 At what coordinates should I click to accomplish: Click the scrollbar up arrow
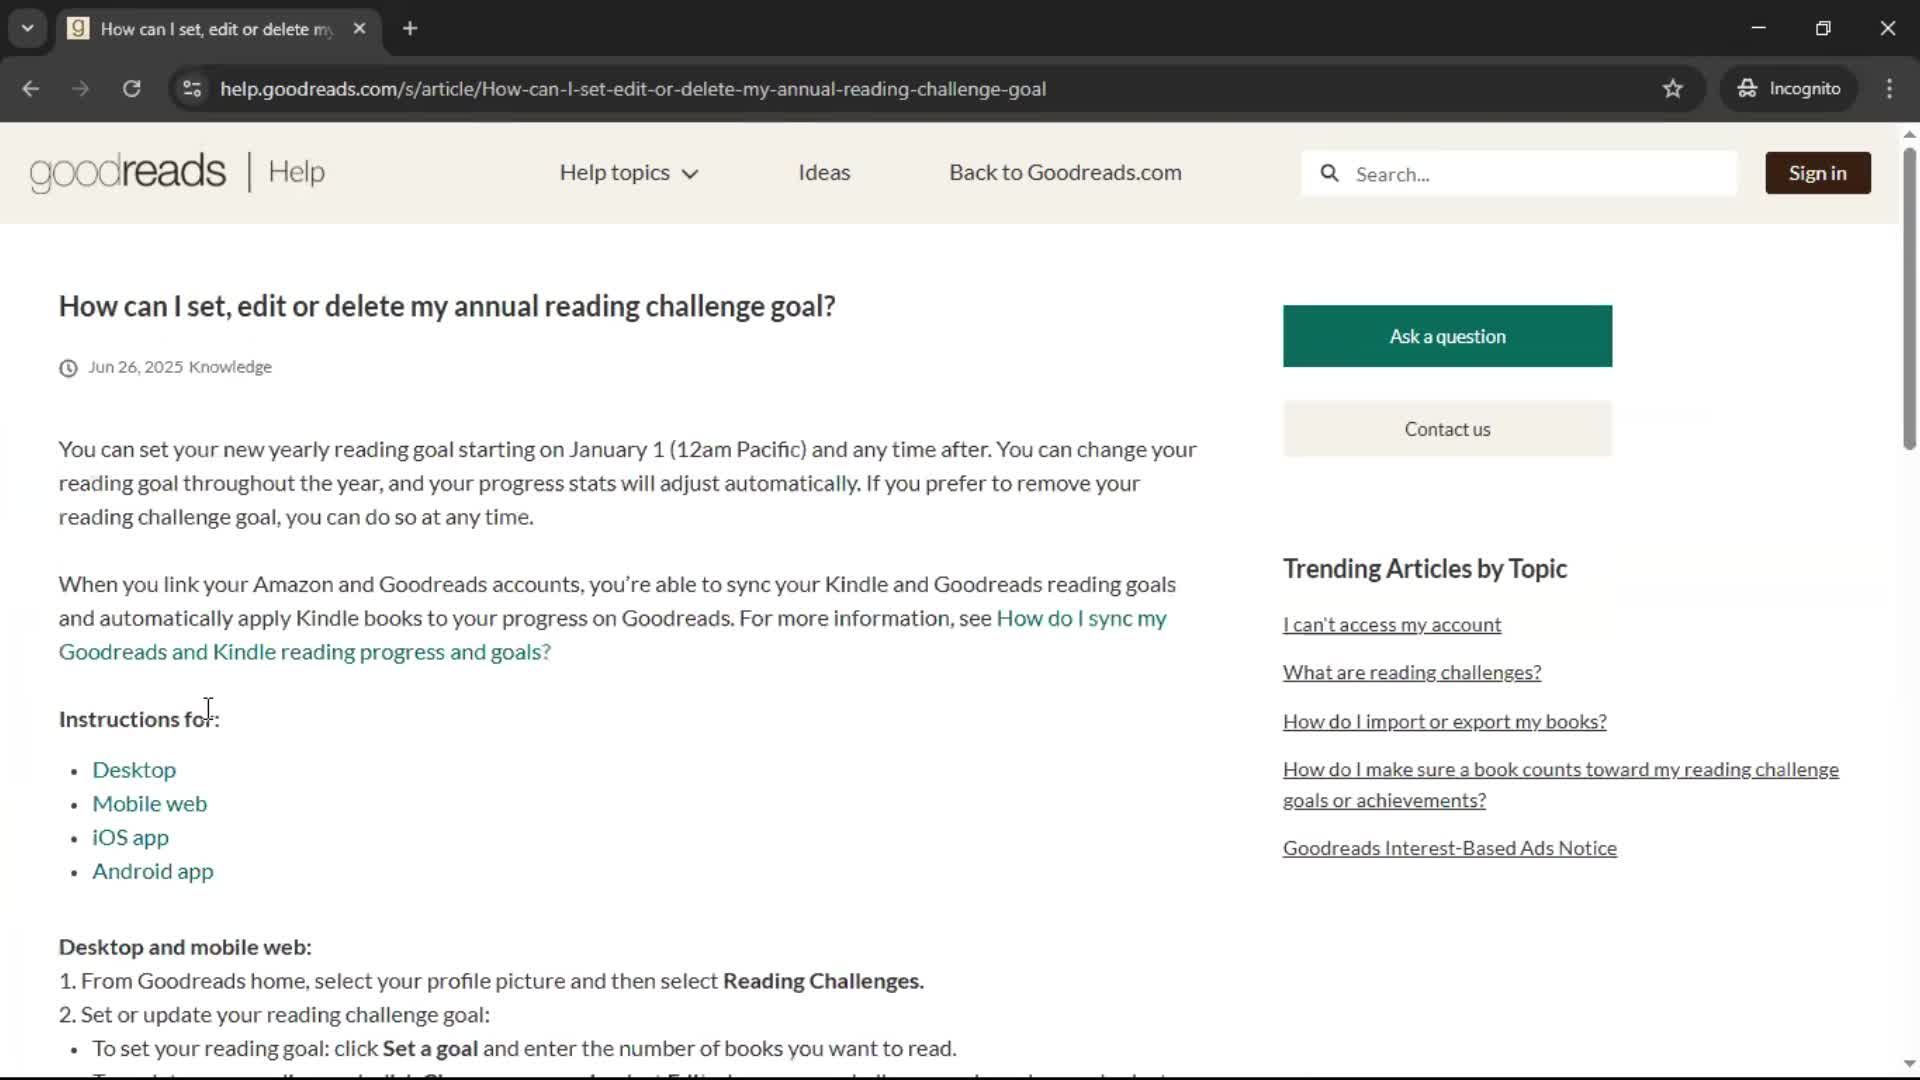1909,134
